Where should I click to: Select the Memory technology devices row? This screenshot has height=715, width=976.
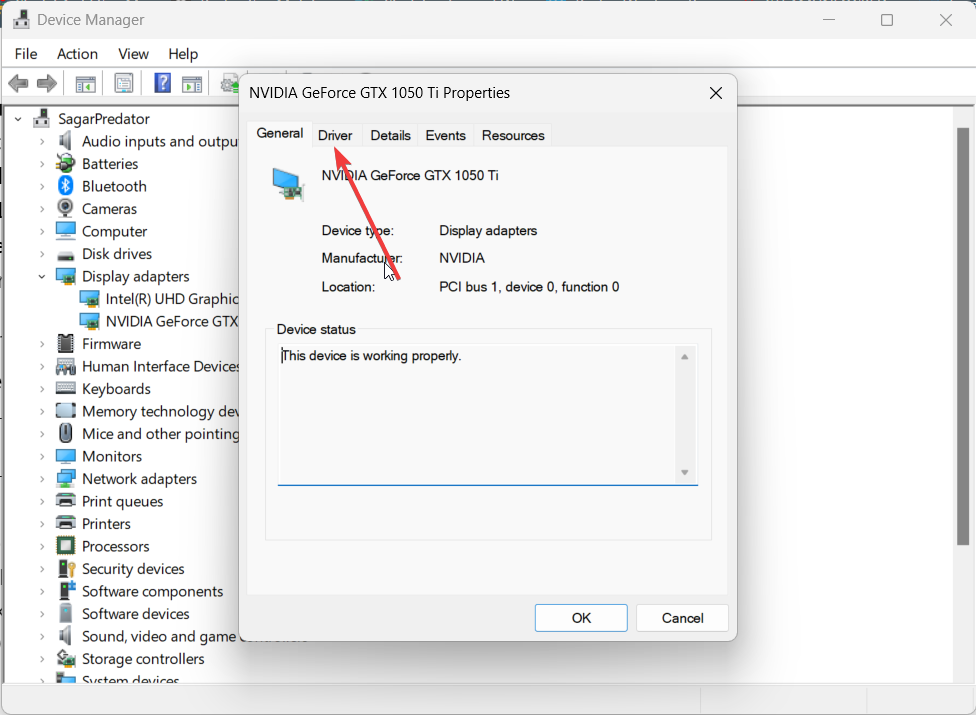point(147,411)
